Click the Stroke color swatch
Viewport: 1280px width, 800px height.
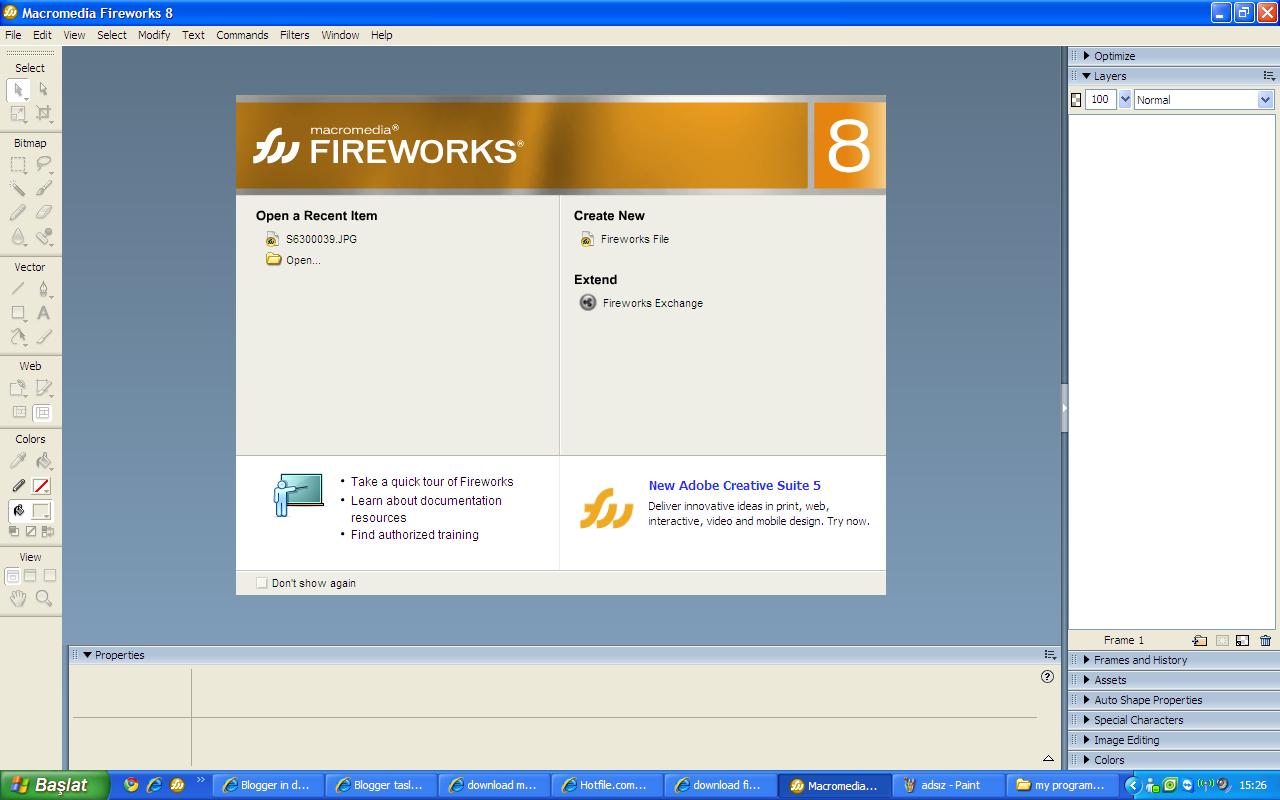click(41, 486)
